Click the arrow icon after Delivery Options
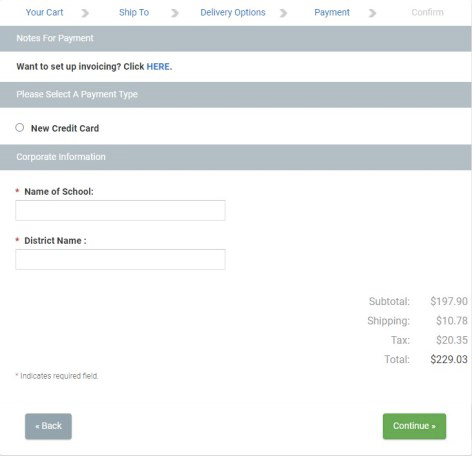This screenshot has width=472, height=456. pyautogui.click(x=283, y=13)
